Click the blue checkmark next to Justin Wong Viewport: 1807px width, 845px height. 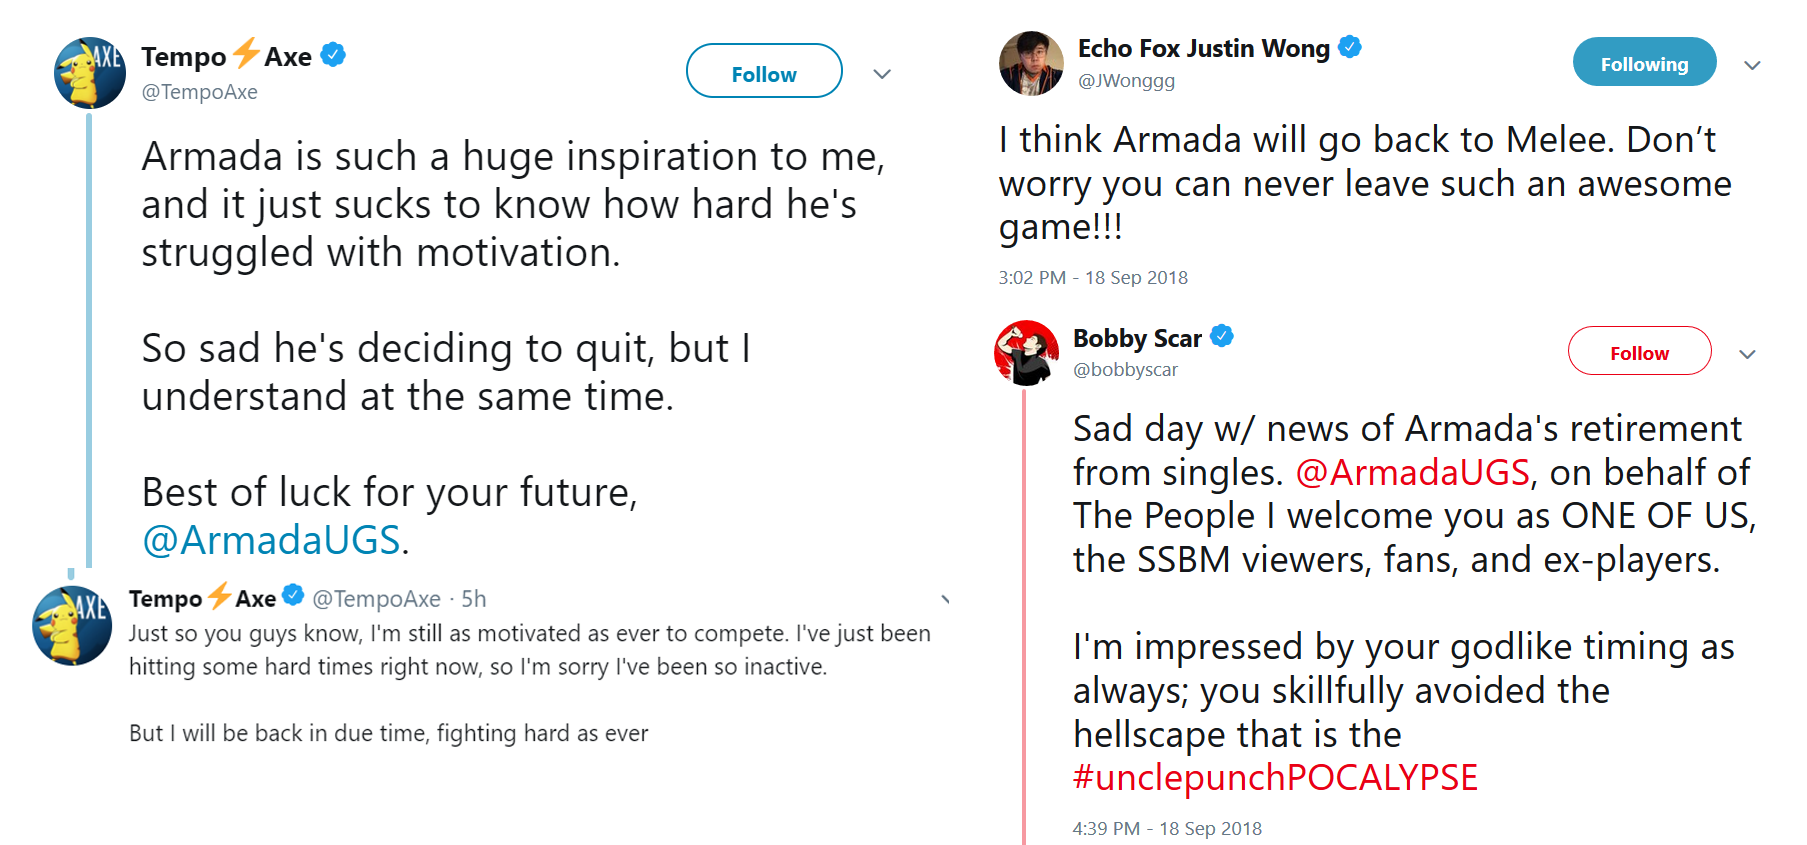point(1350,46)
